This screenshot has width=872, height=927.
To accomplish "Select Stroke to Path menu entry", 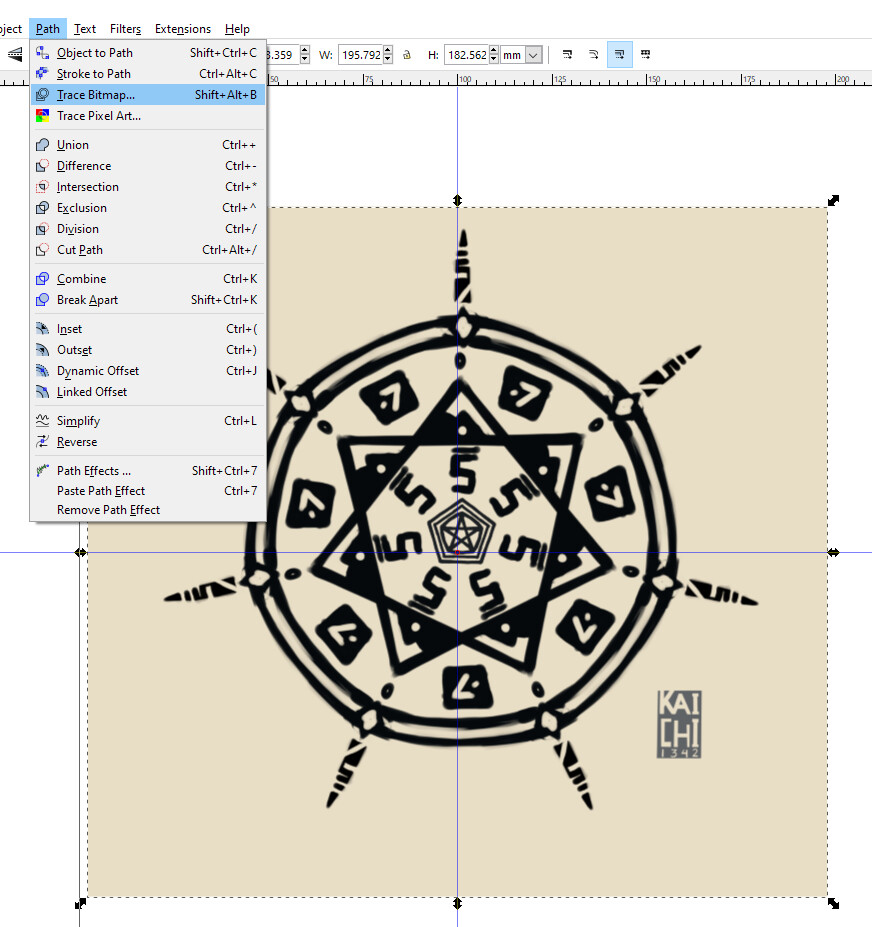I will tap(148, 74).
